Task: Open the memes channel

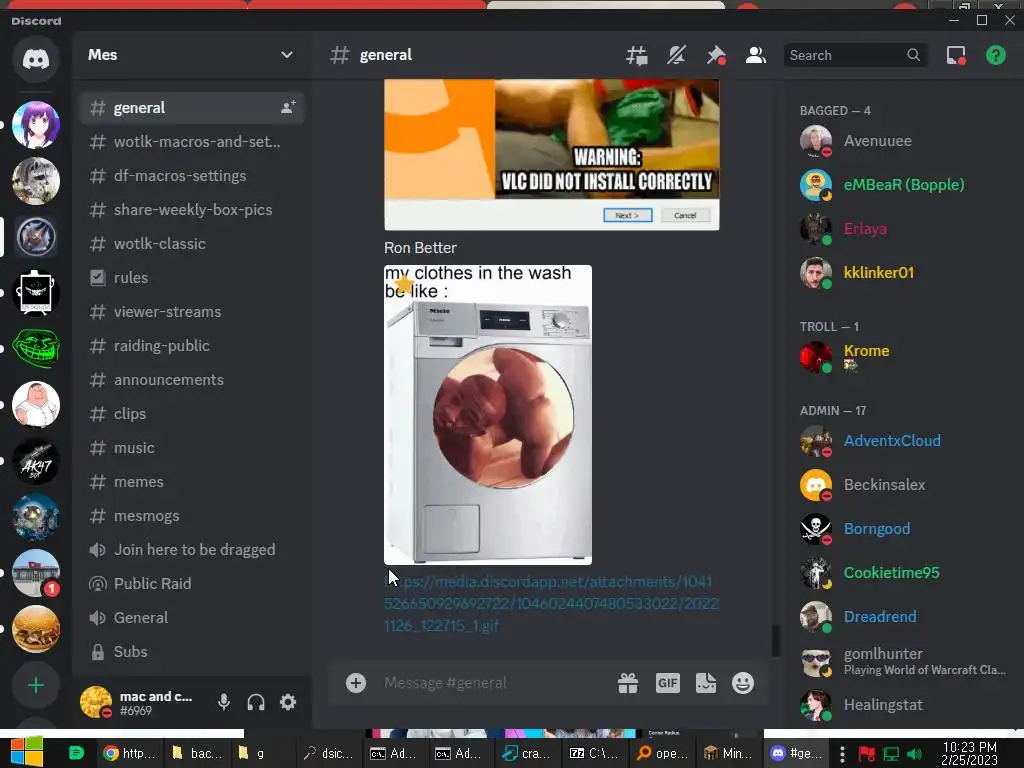Action: [x=192, y=481]
